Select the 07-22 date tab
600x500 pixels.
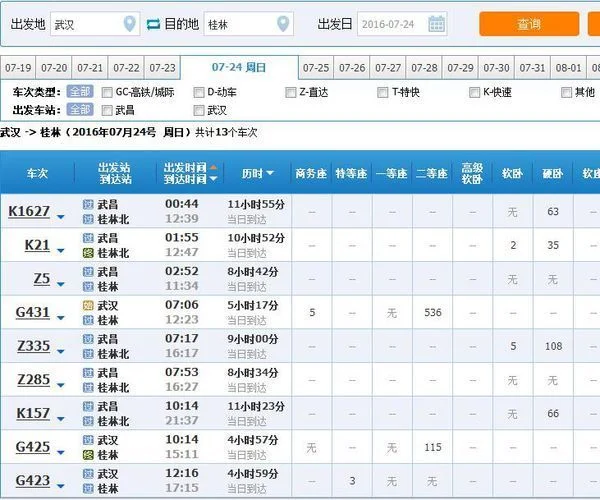[126, 68]
